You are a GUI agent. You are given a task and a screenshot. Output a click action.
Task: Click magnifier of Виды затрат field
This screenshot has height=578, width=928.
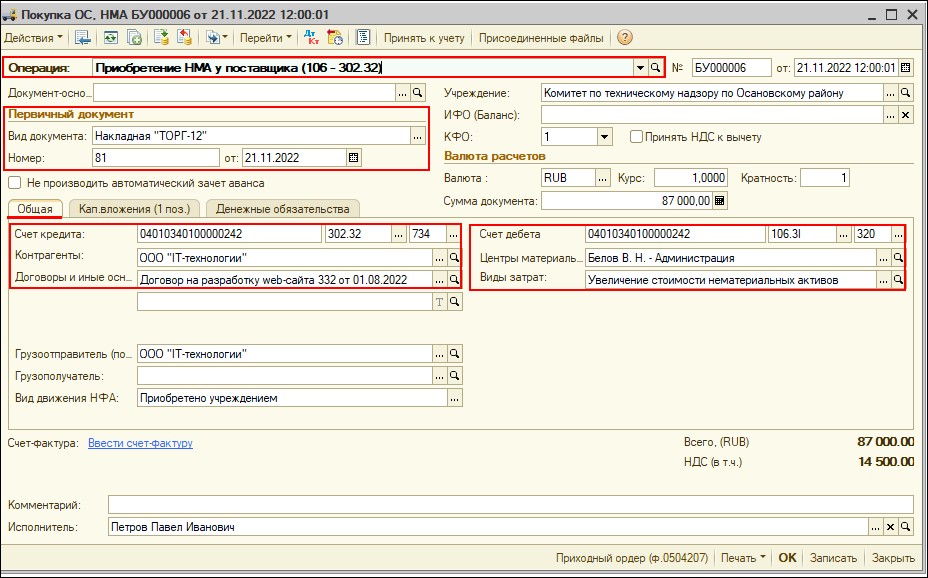point(898,280)
